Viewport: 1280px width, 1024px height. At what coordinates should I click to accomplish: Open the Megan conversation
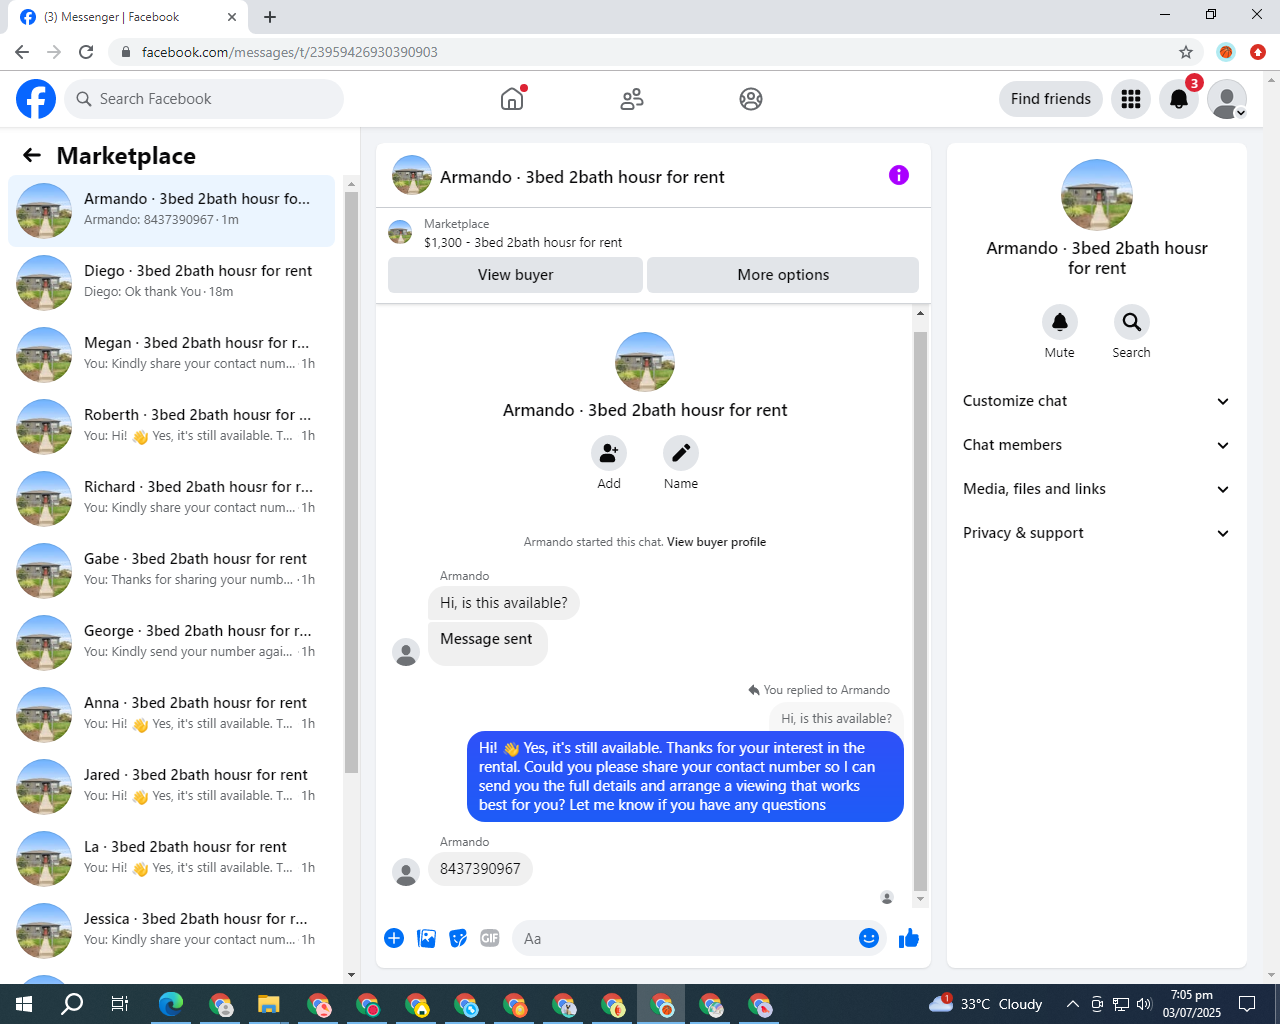coord(172,354)
